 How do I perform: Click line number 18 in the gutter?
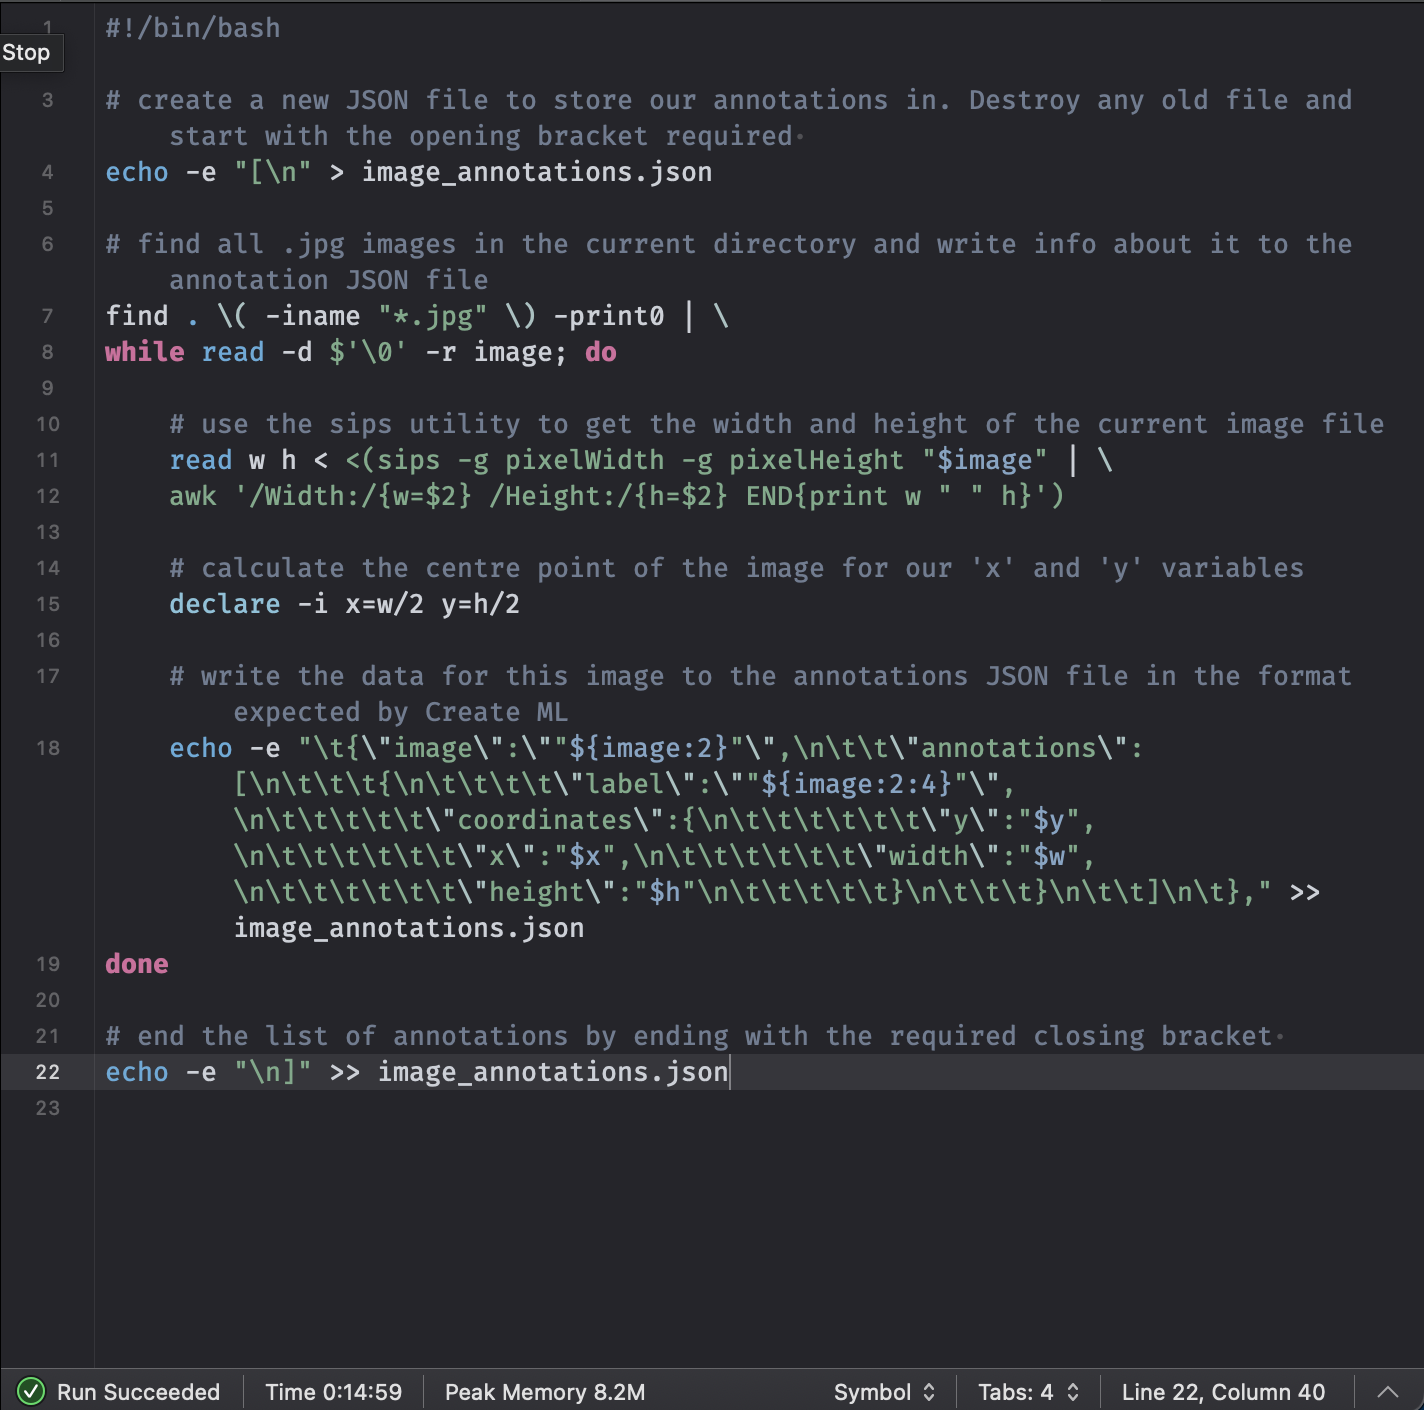(48, 748)
